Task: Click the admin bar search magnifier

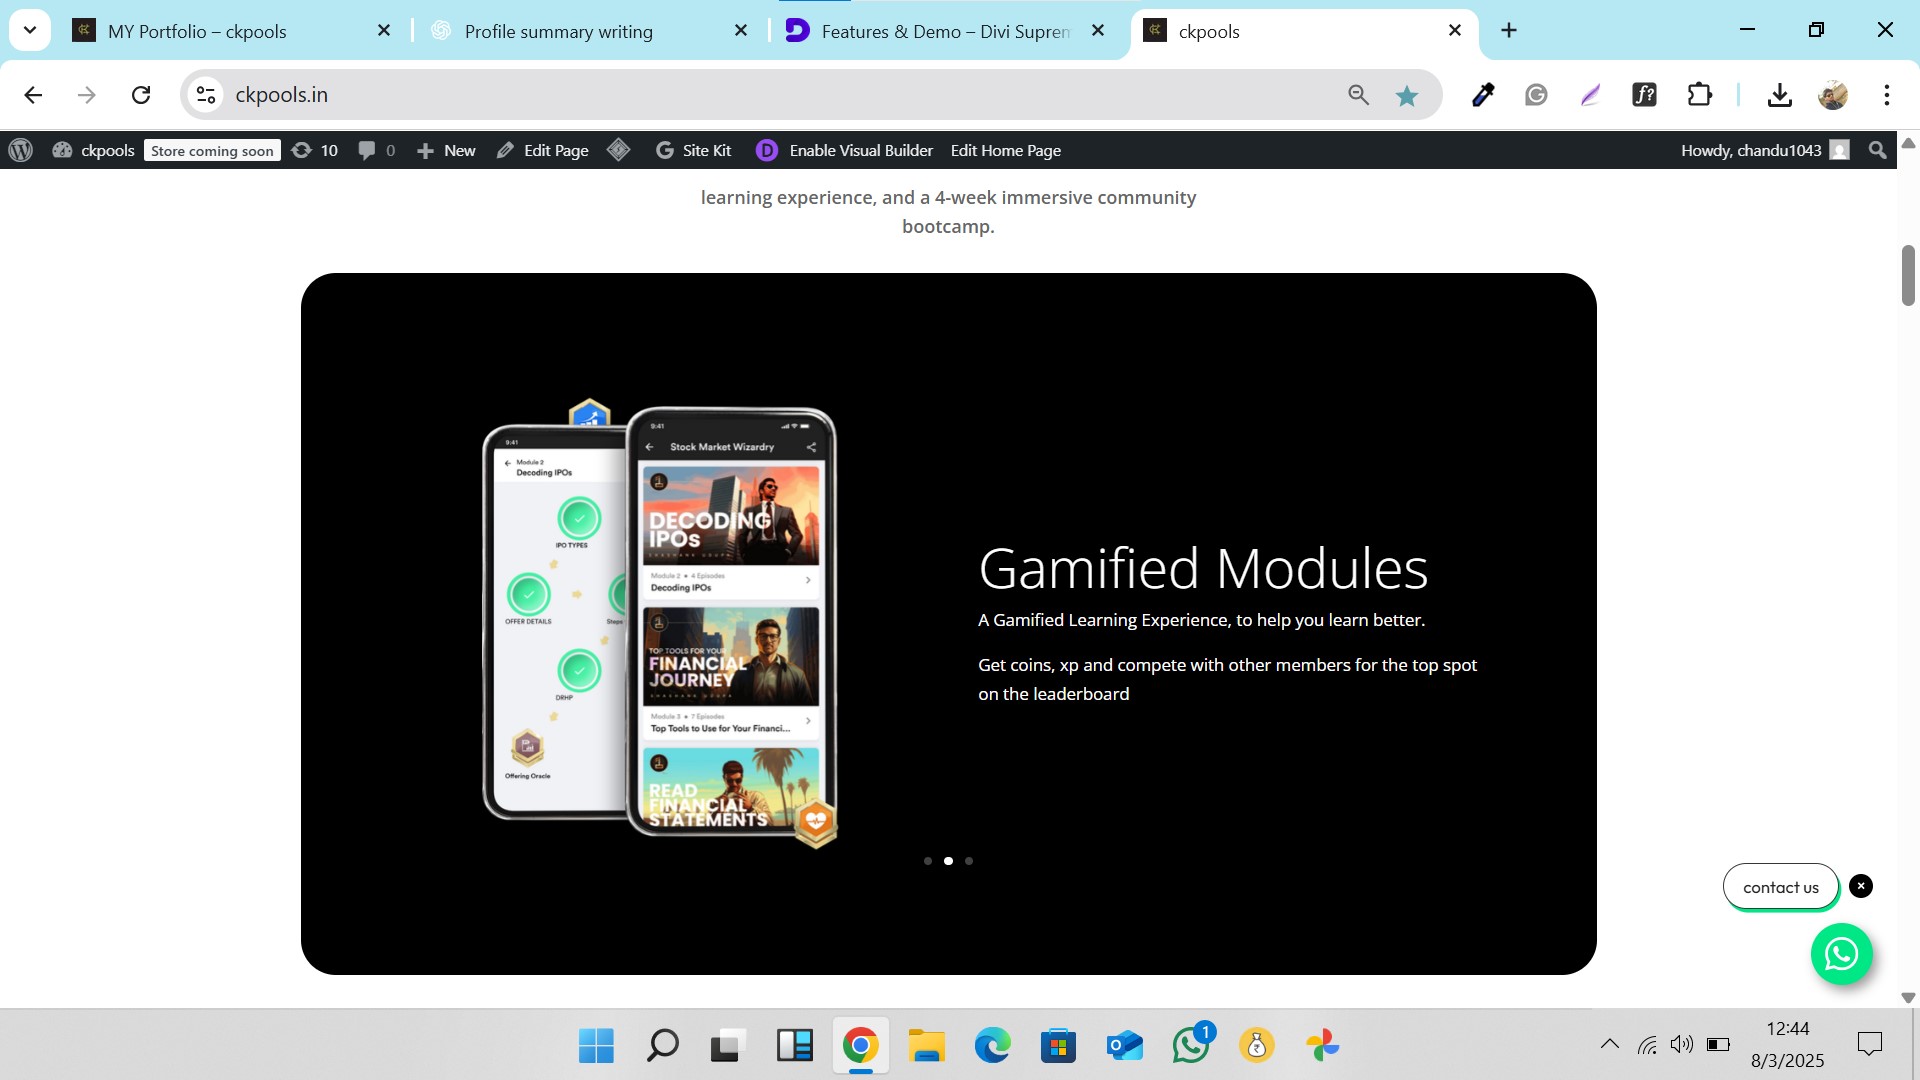Action: (1877, 150)
